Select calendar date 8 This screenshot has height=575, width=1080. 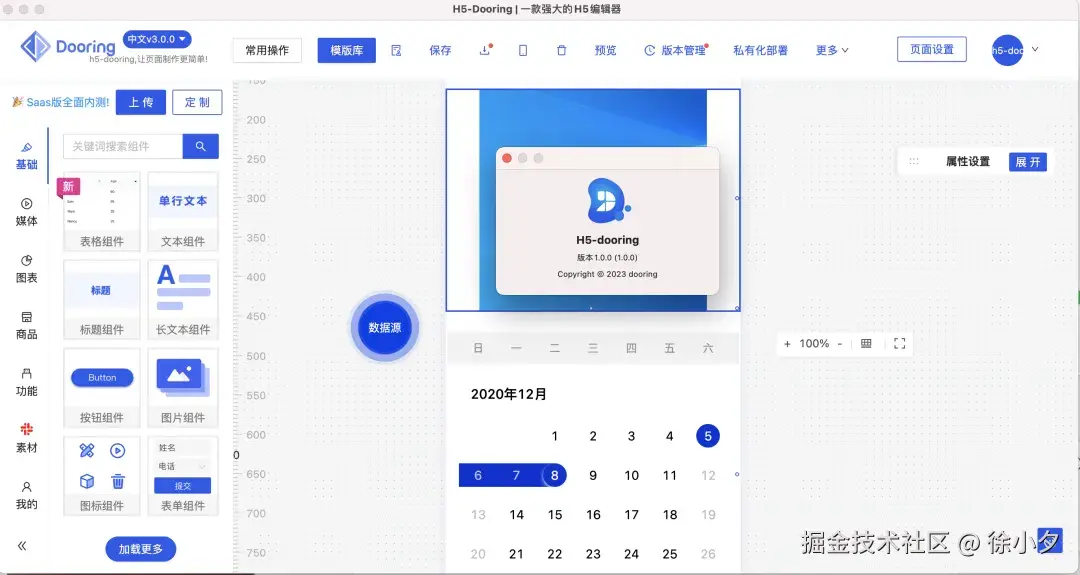click(554, 475)
